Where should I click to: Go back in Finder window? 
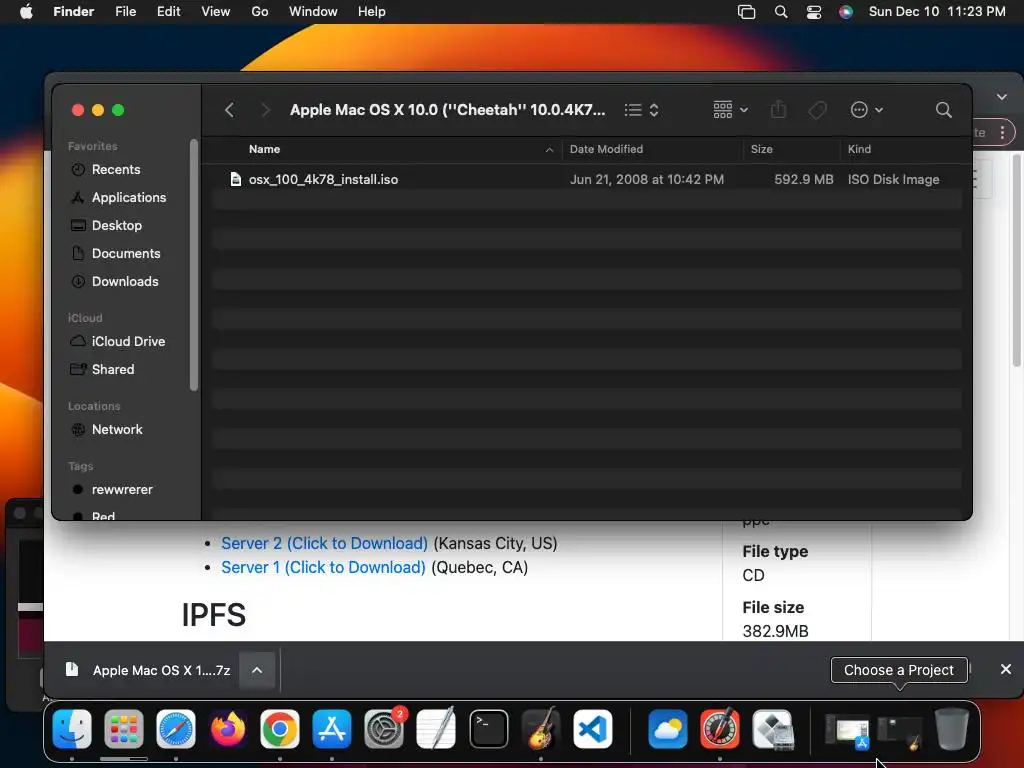[229, 110]
